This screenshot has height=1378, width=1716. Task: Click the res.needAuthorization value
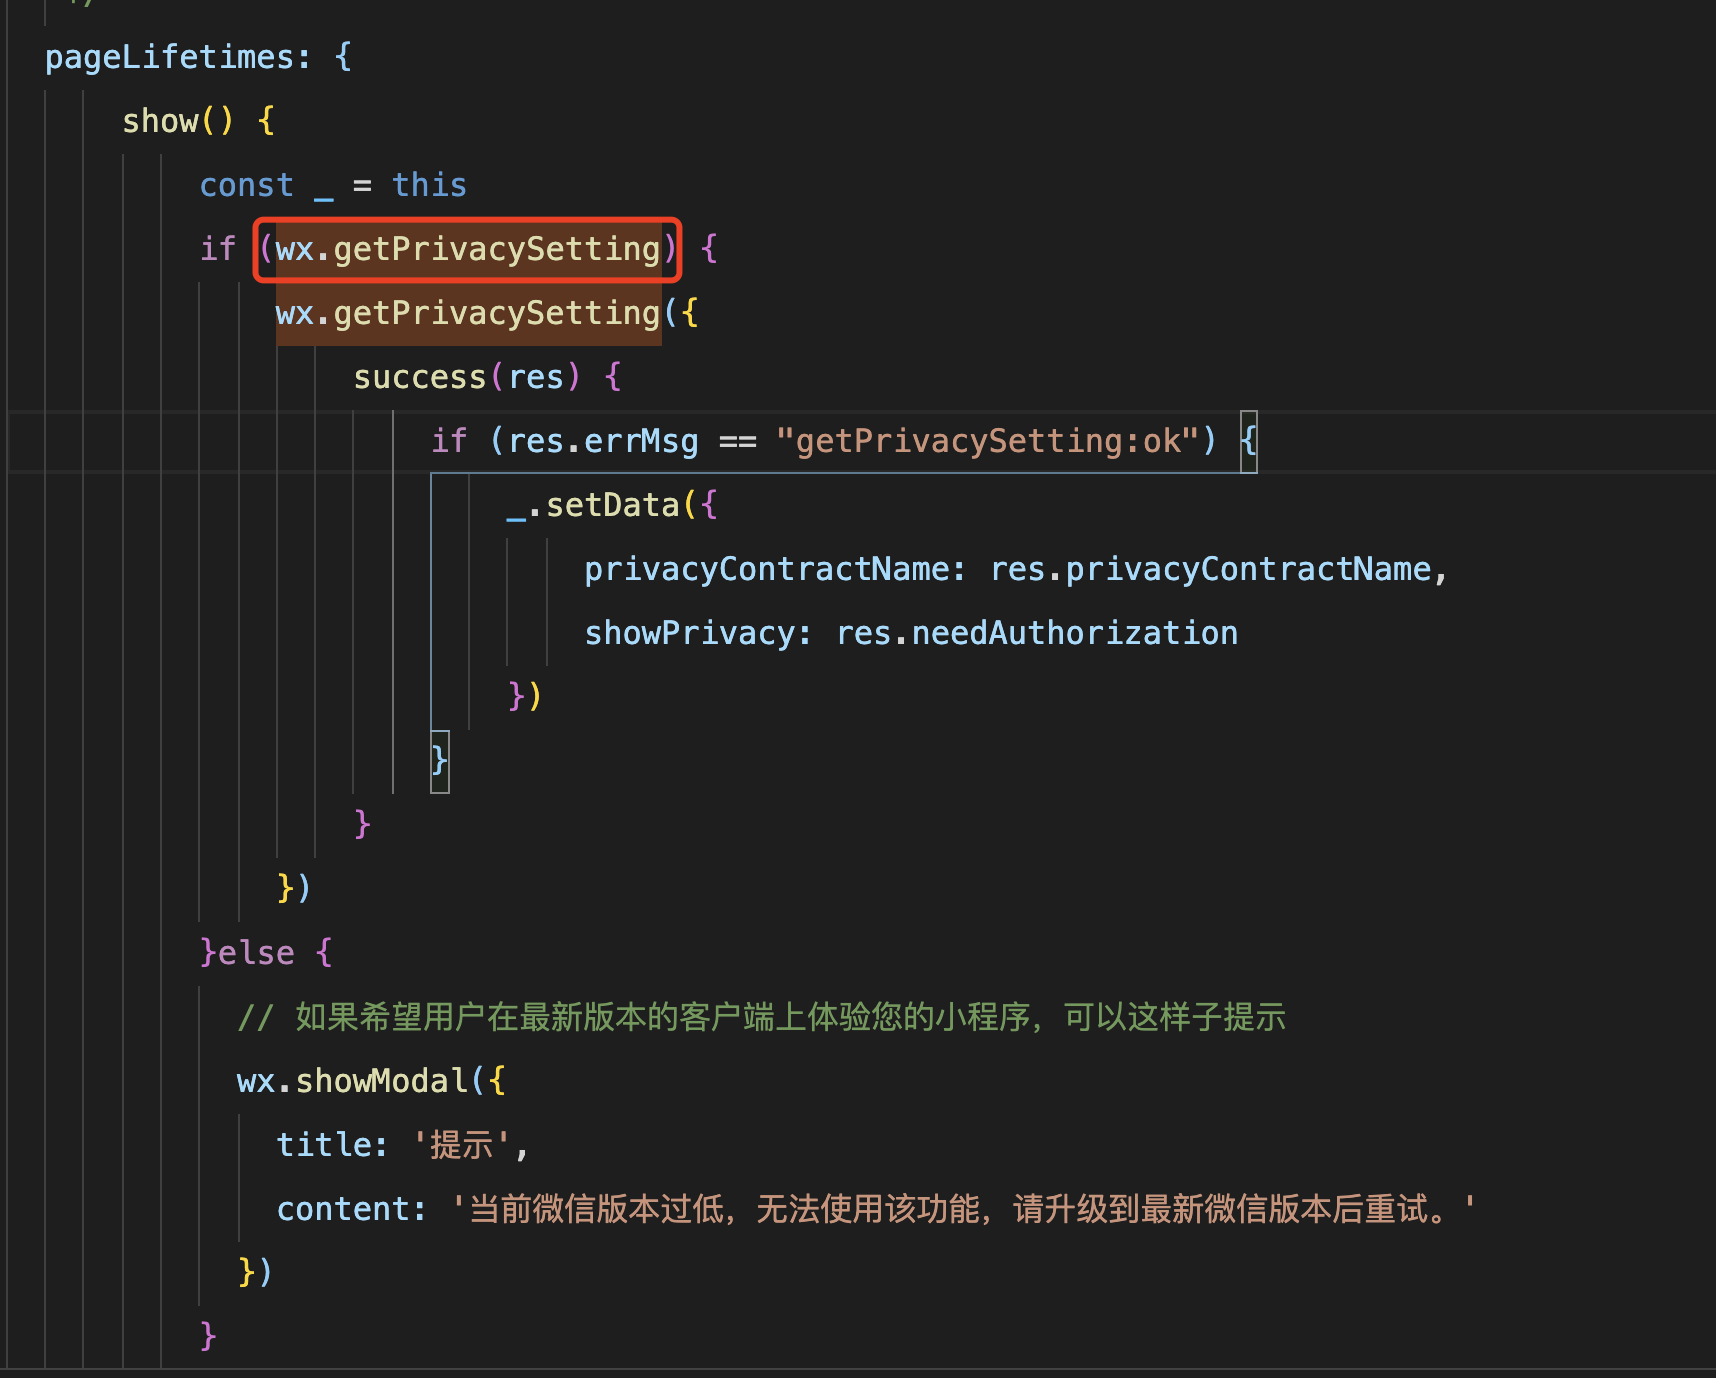1037,633
